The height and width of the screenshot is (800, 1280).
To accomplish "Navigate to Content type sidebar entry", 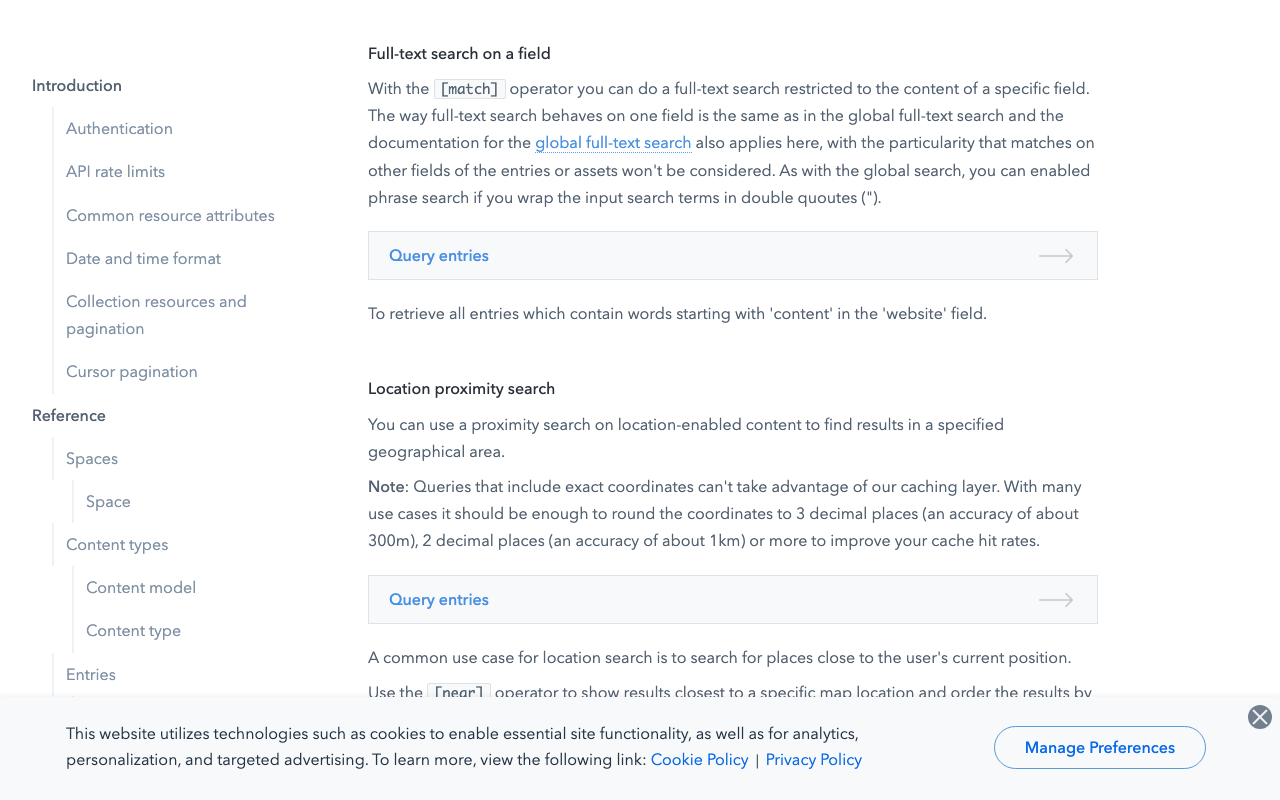I will click(x=133, y=631).
